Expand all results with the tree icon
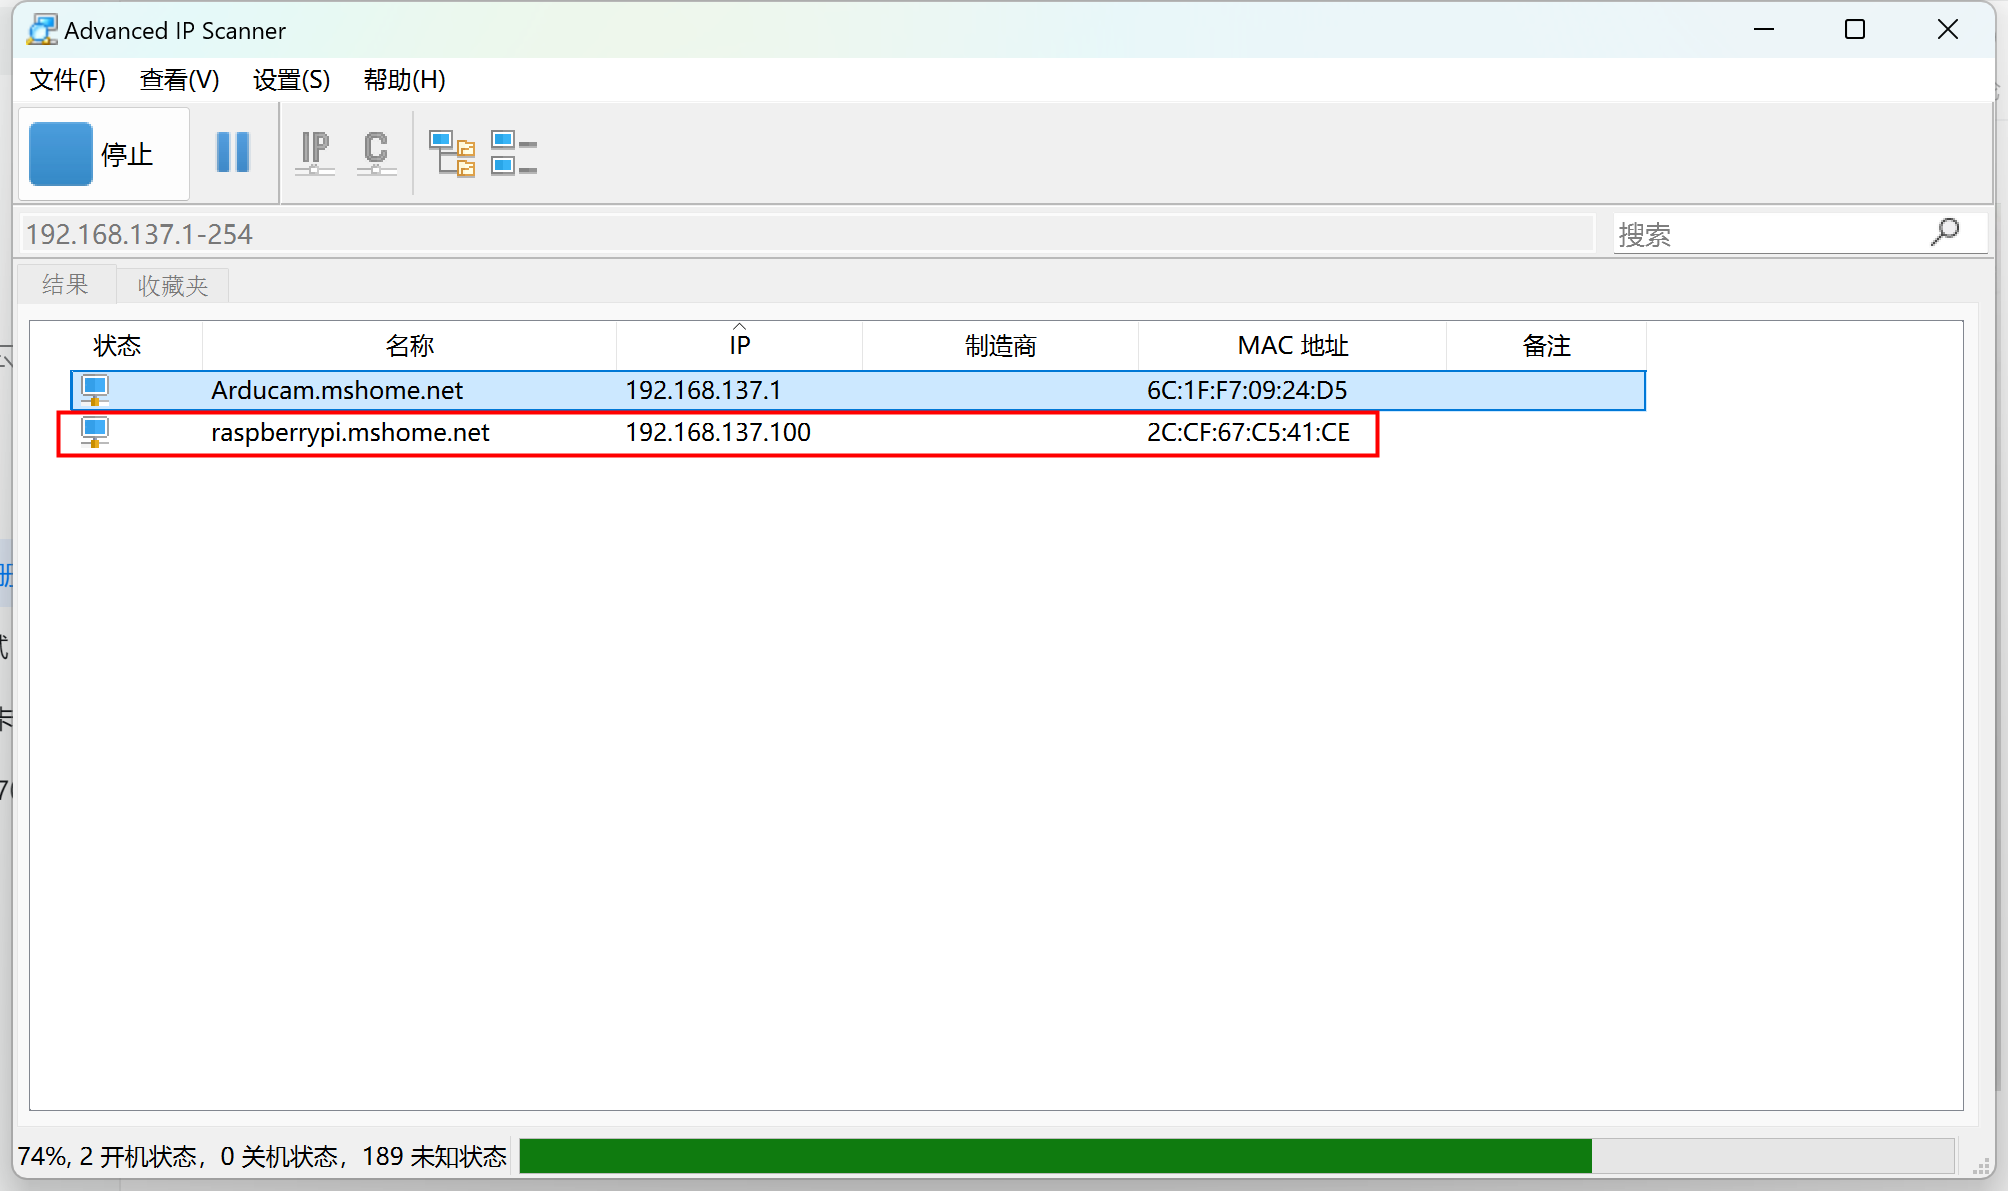Screen dimensions: 2008x1191 pos(452,153)
